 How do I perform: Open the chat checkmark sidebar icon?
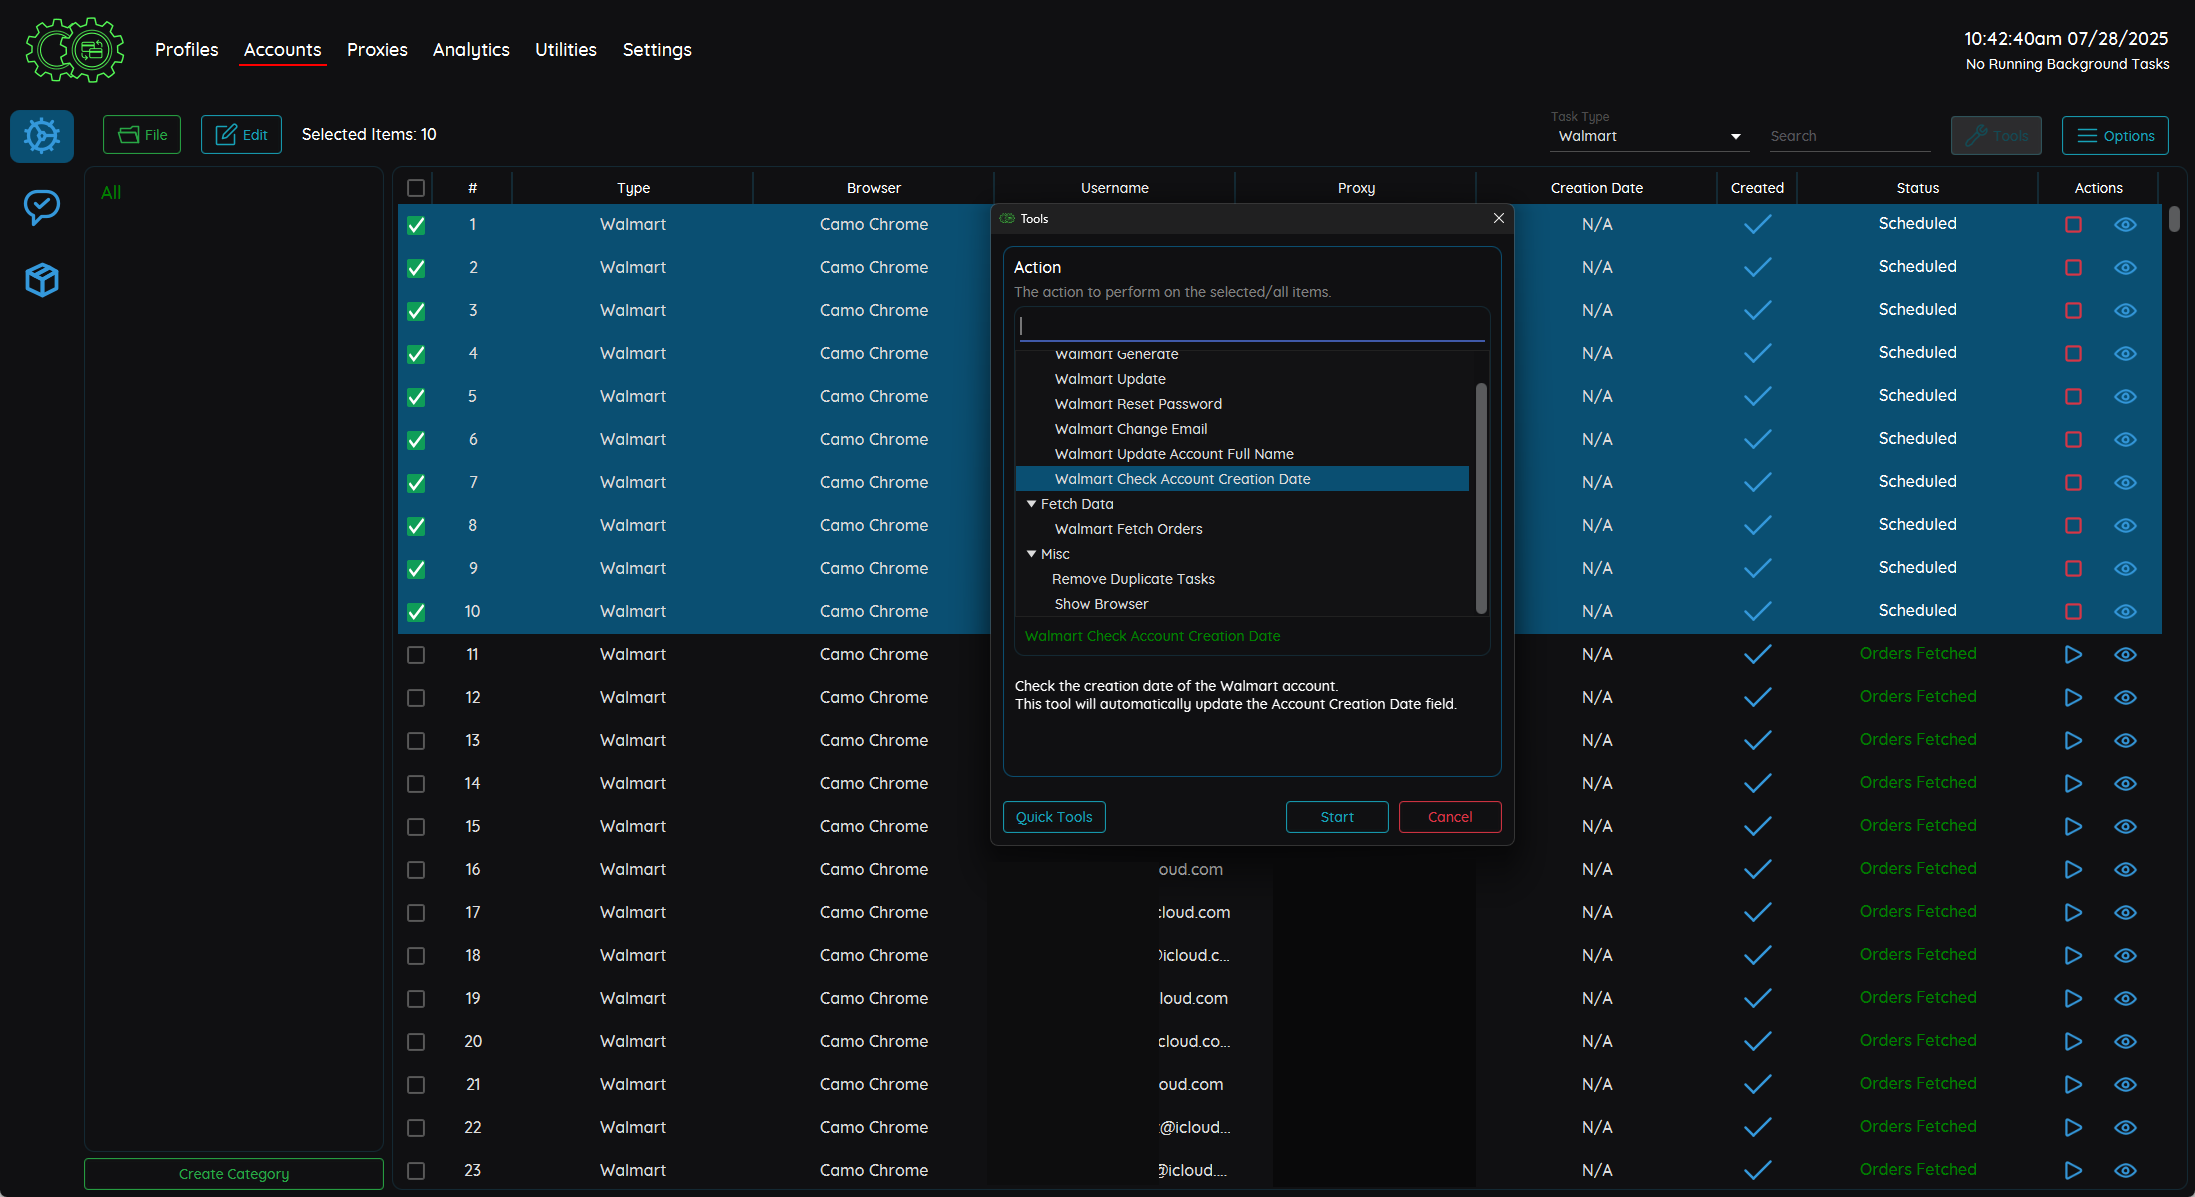tap(42, 207)
